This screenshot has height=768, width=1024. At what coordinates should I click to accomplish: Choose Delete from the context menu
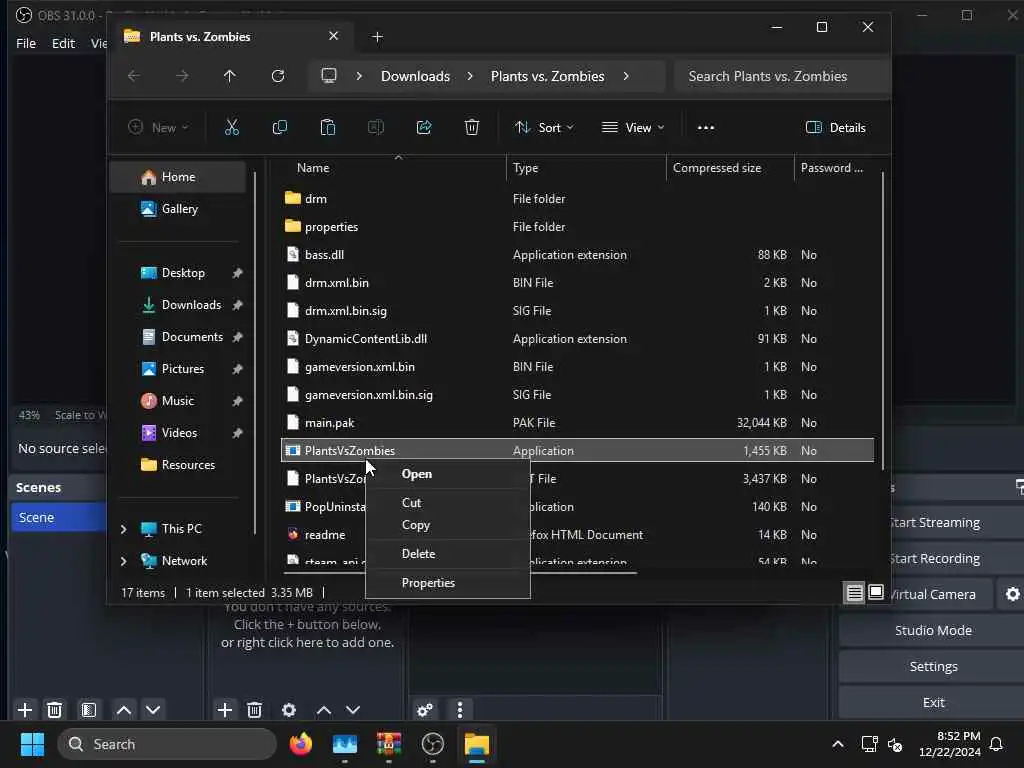[x=448, y=554]
